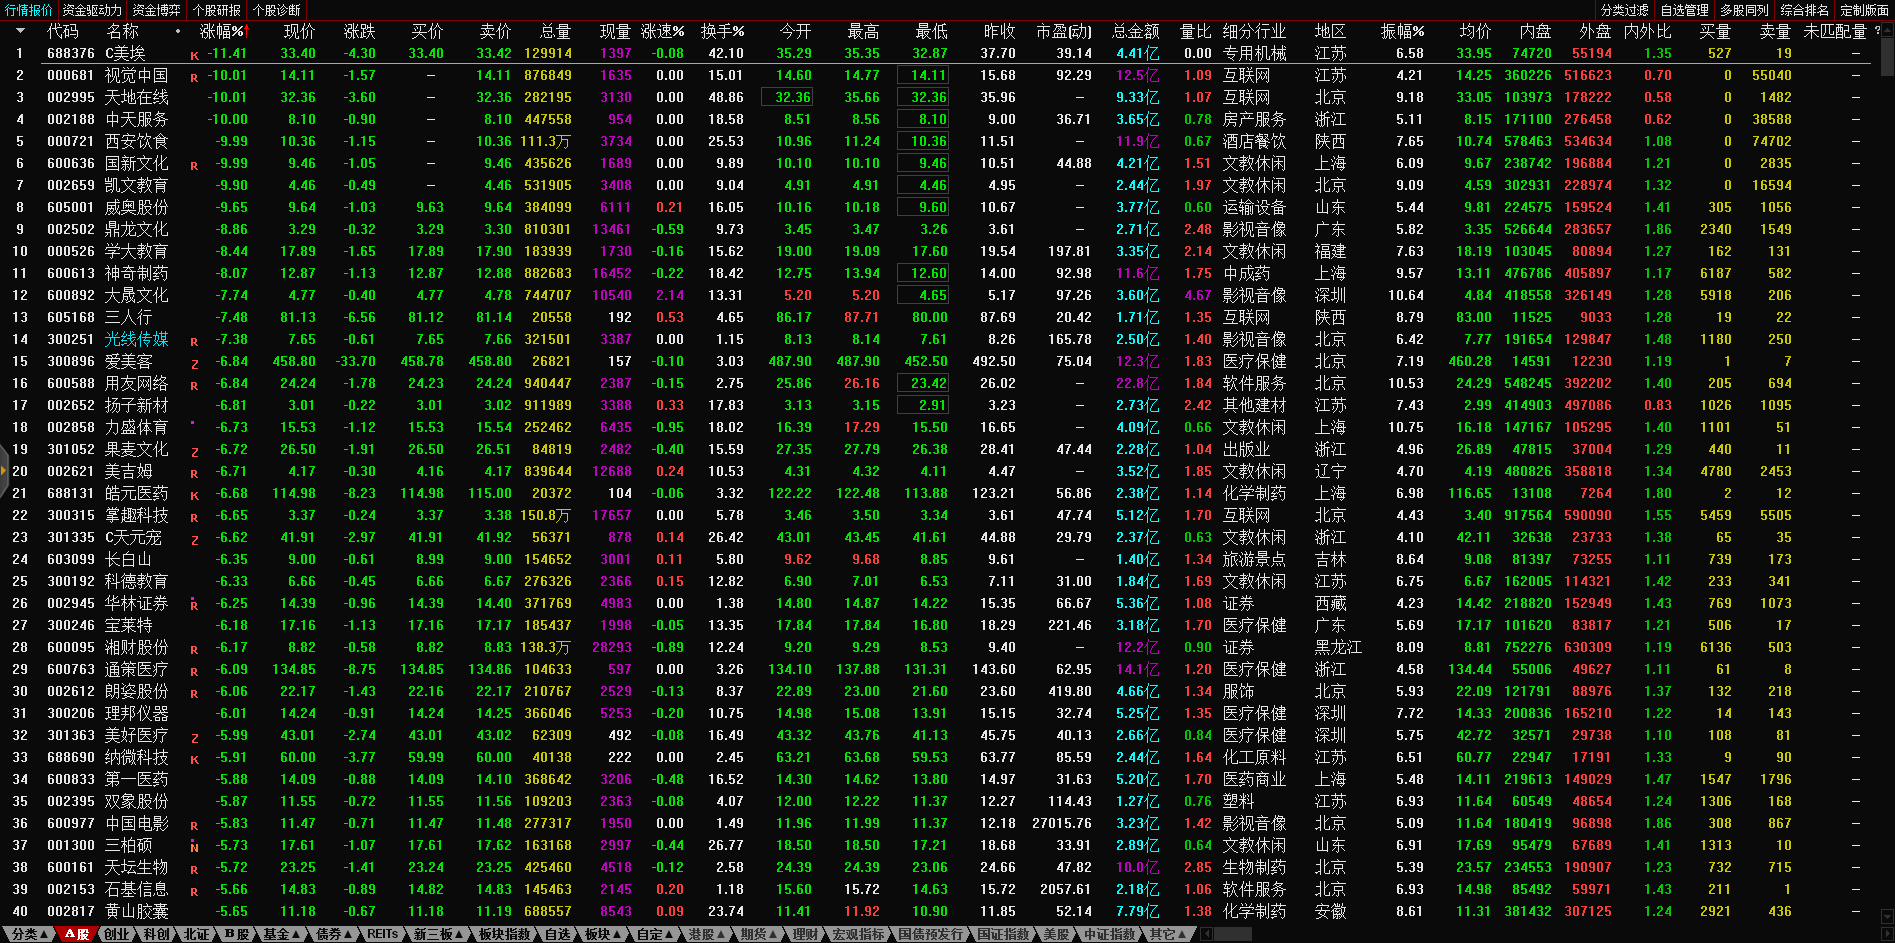This screenshot has width=1895, height=943.
Task: Click the scroll-up arrow of vertical scrollbar
Action: [1887, 28]
